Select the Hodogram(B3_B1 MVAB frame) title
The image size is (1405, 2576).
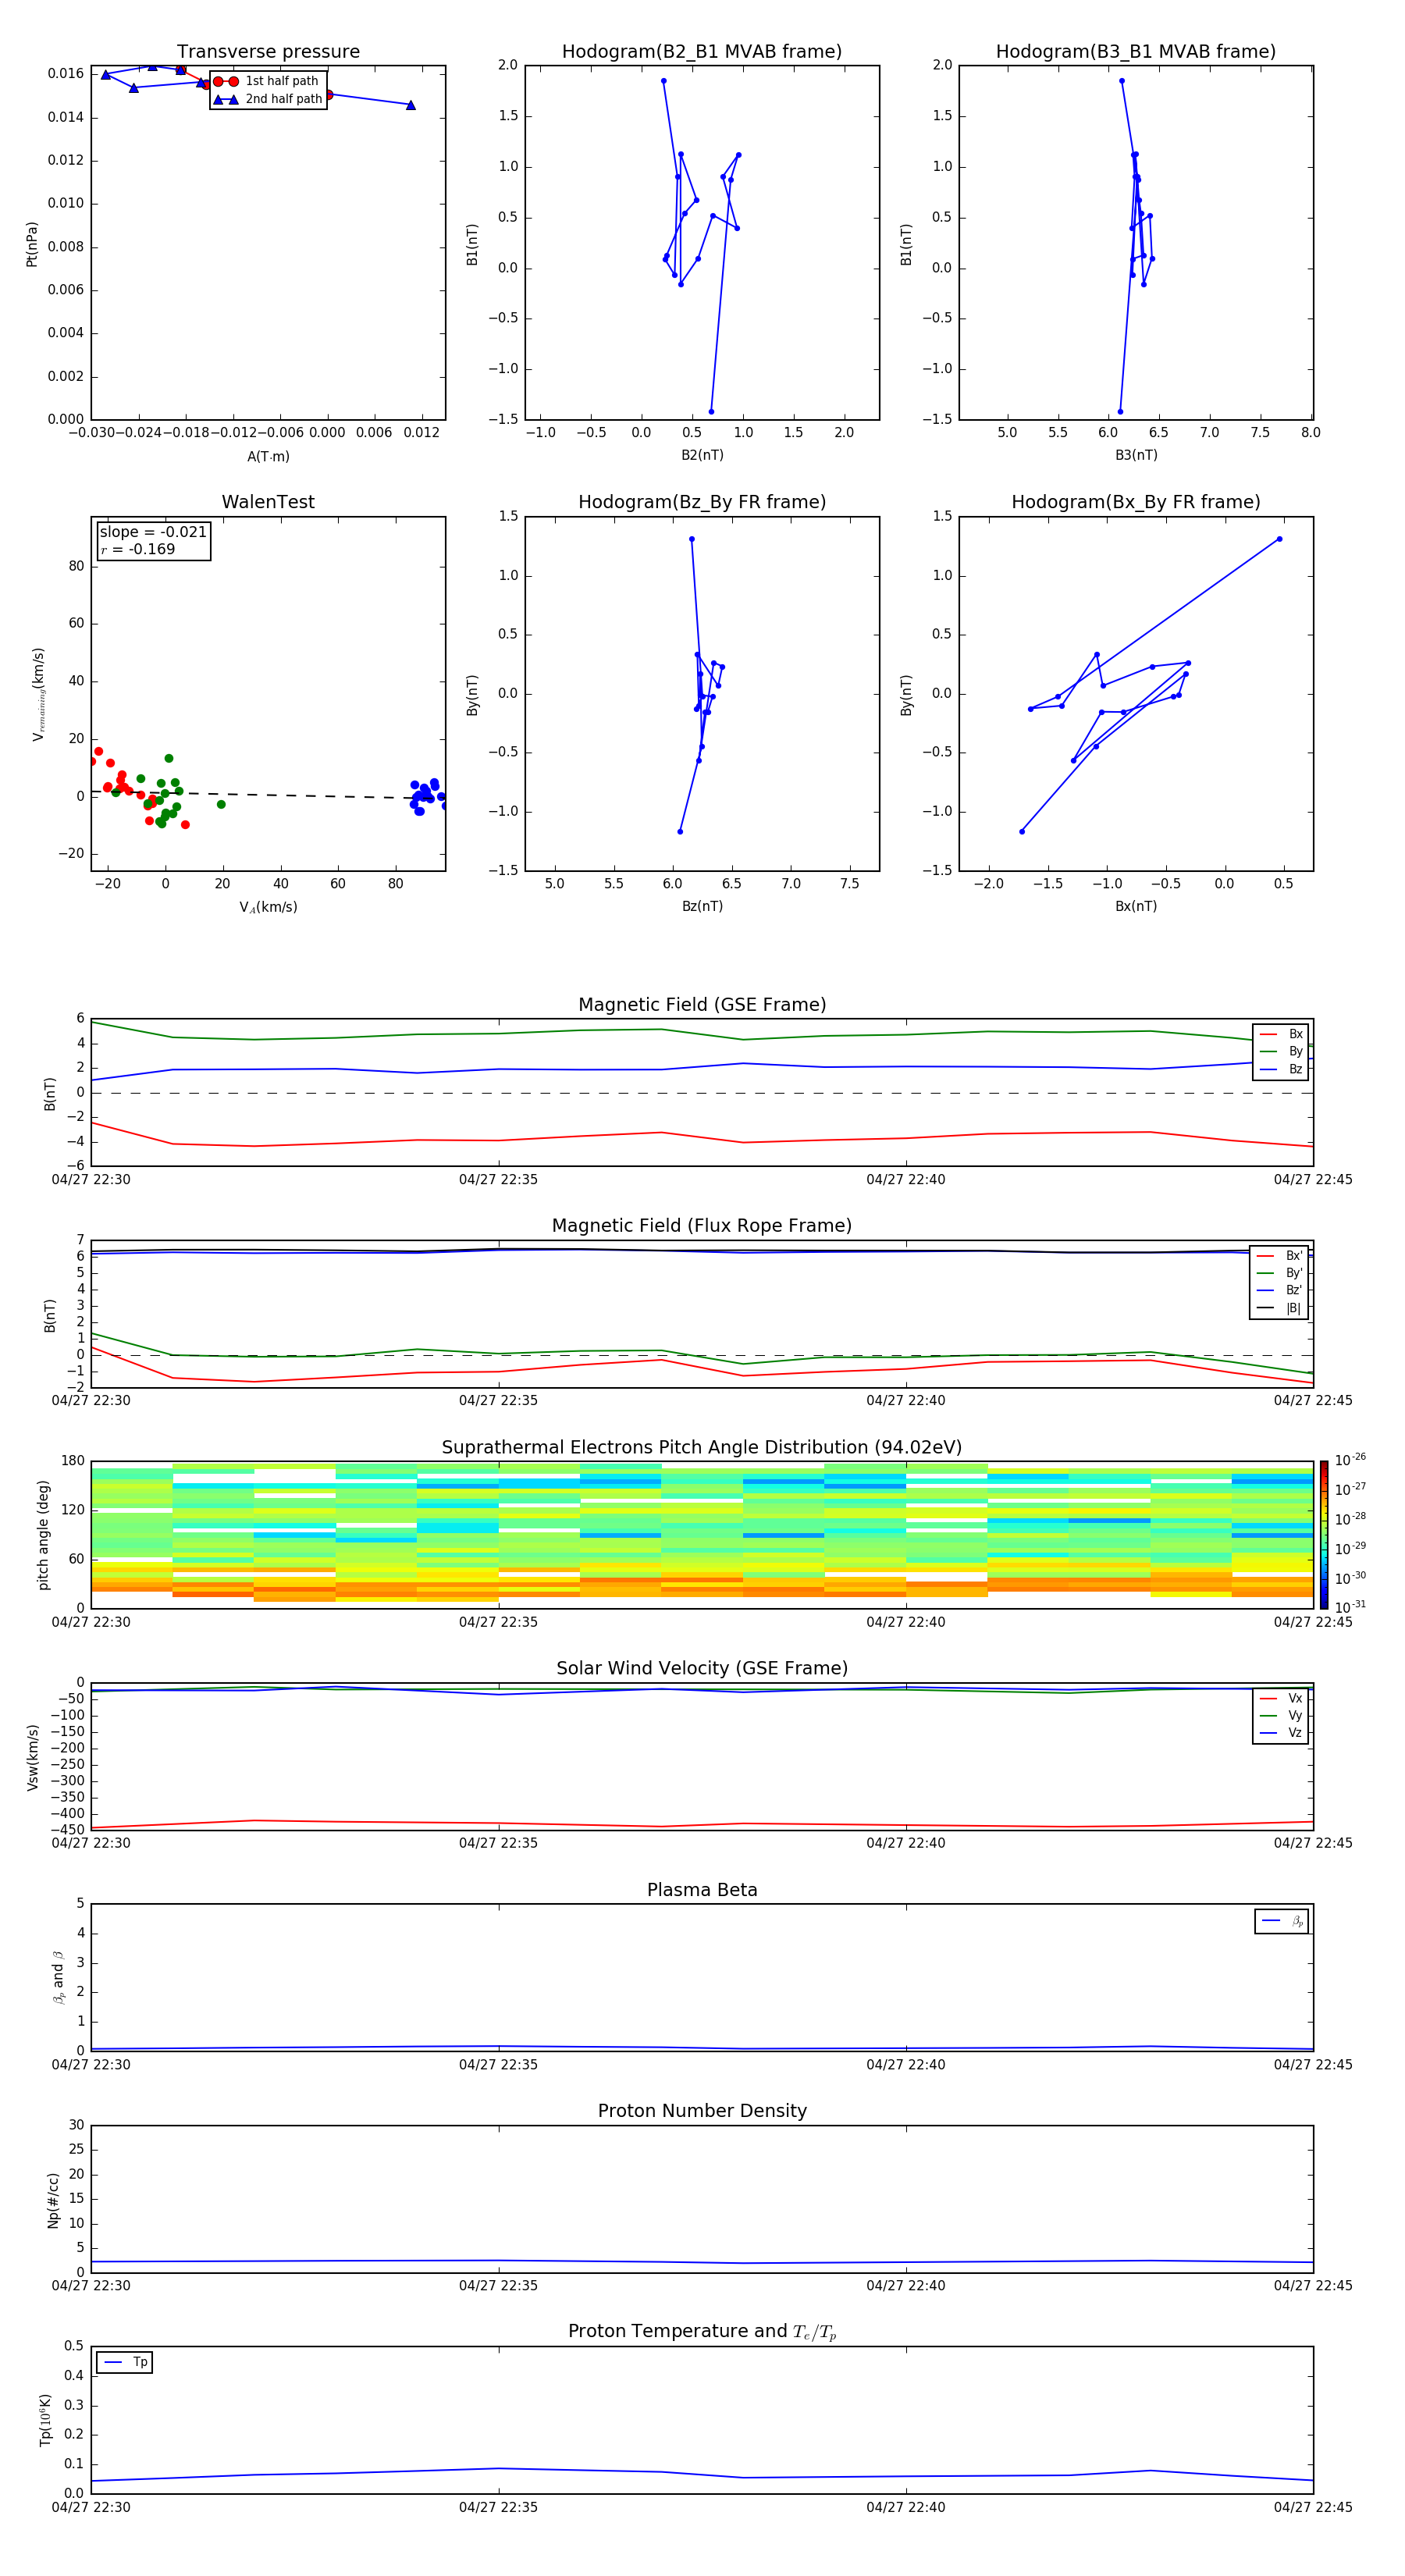pyautogui.click(x=1135, y=52)
